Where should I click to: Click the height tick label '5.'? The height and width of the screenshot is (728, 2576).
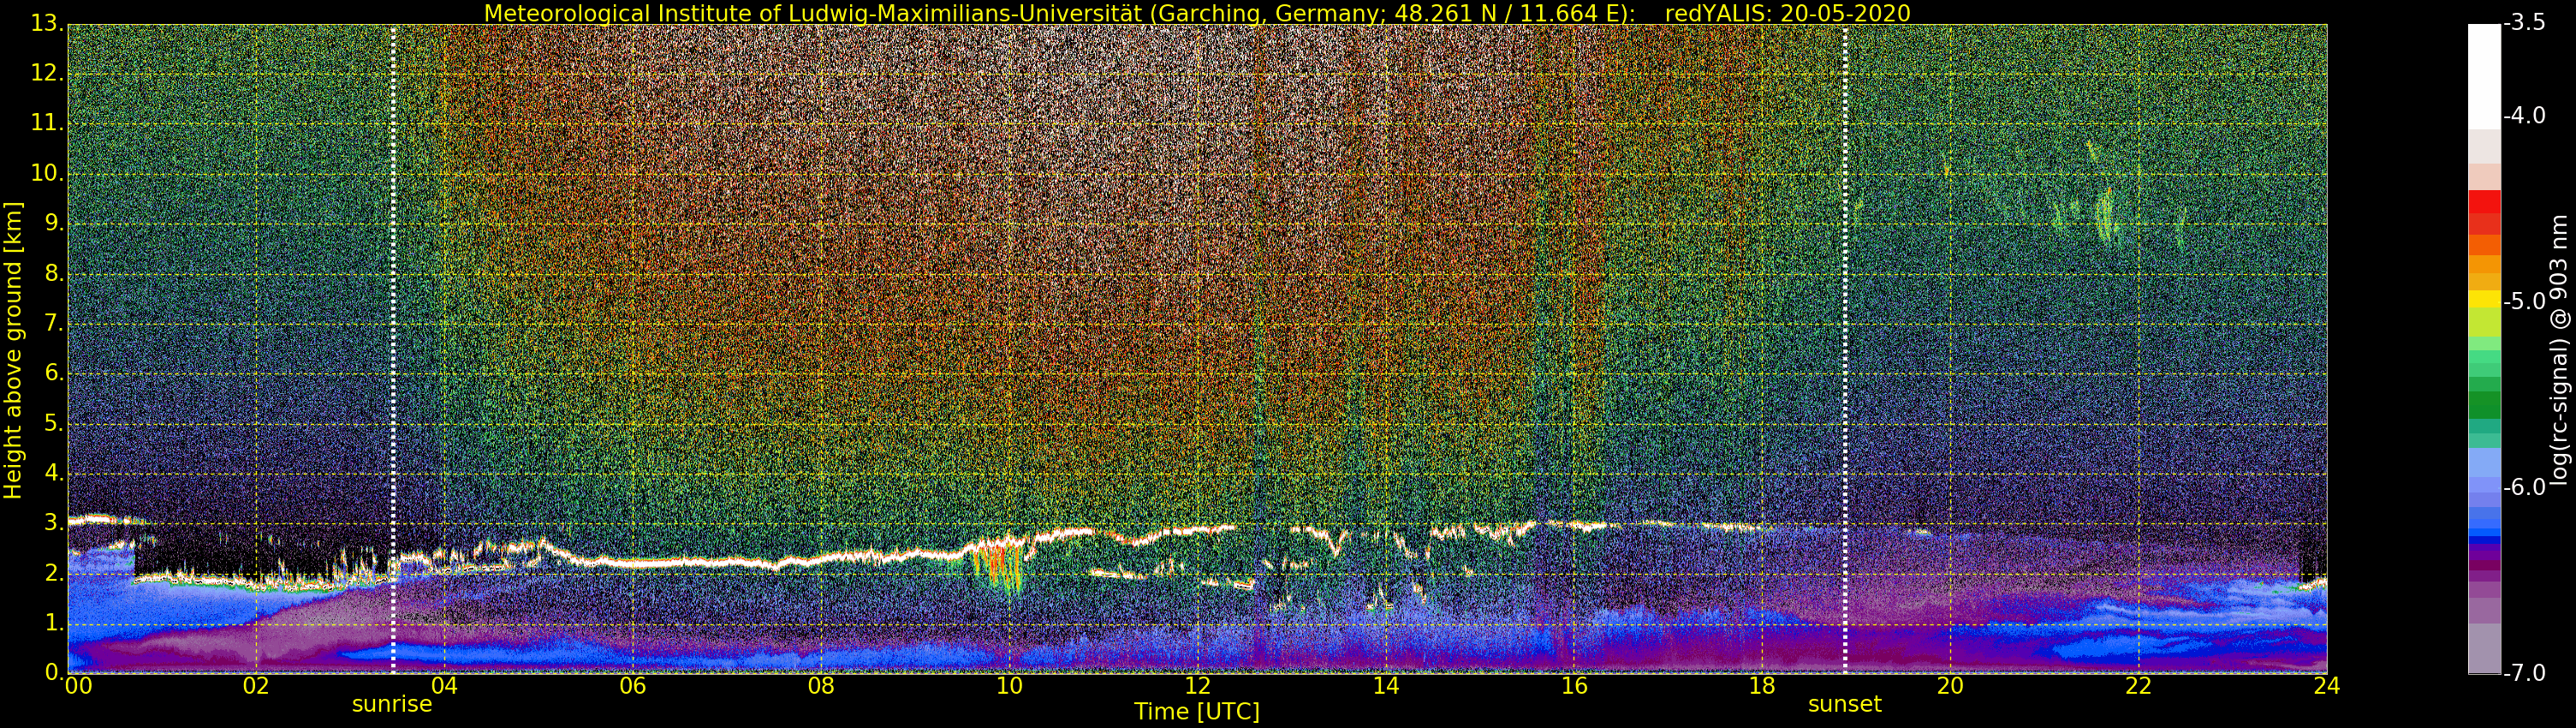click(53, 423)
